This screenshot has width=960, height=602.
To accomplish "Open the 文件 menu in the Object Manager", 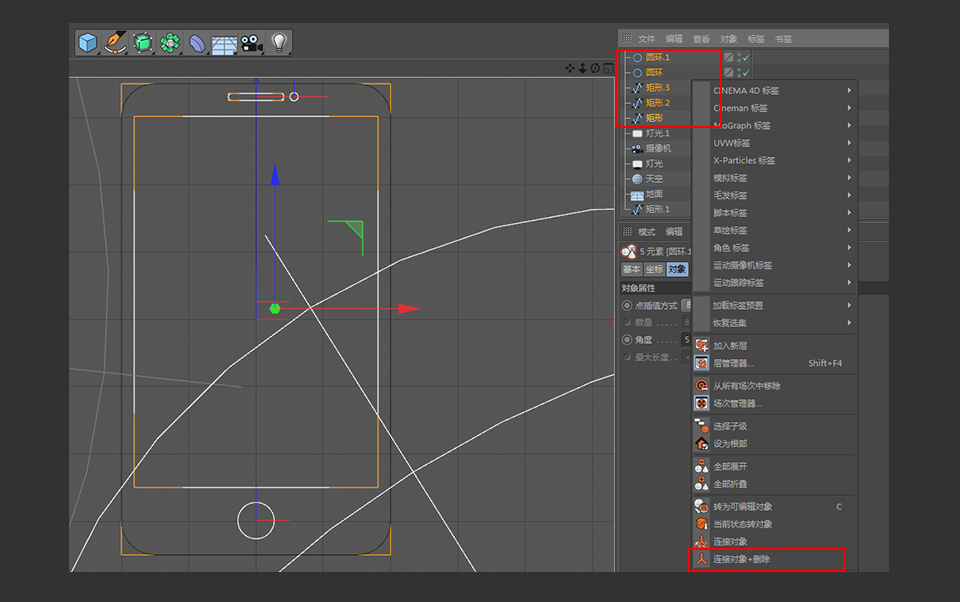I will click(x=646, y=39).
